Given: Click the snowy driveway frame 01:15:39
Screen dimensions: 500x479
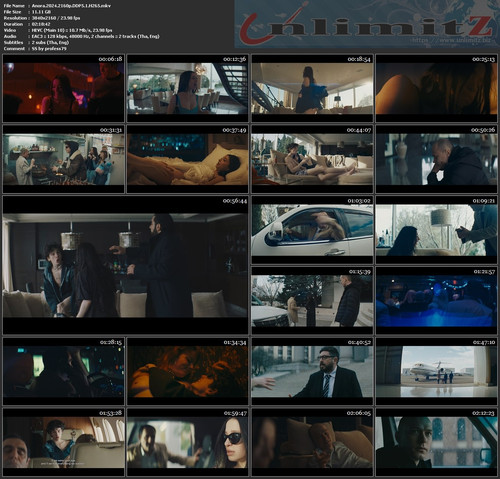Looking at the screenshot, I should click(x=312, y=301).
